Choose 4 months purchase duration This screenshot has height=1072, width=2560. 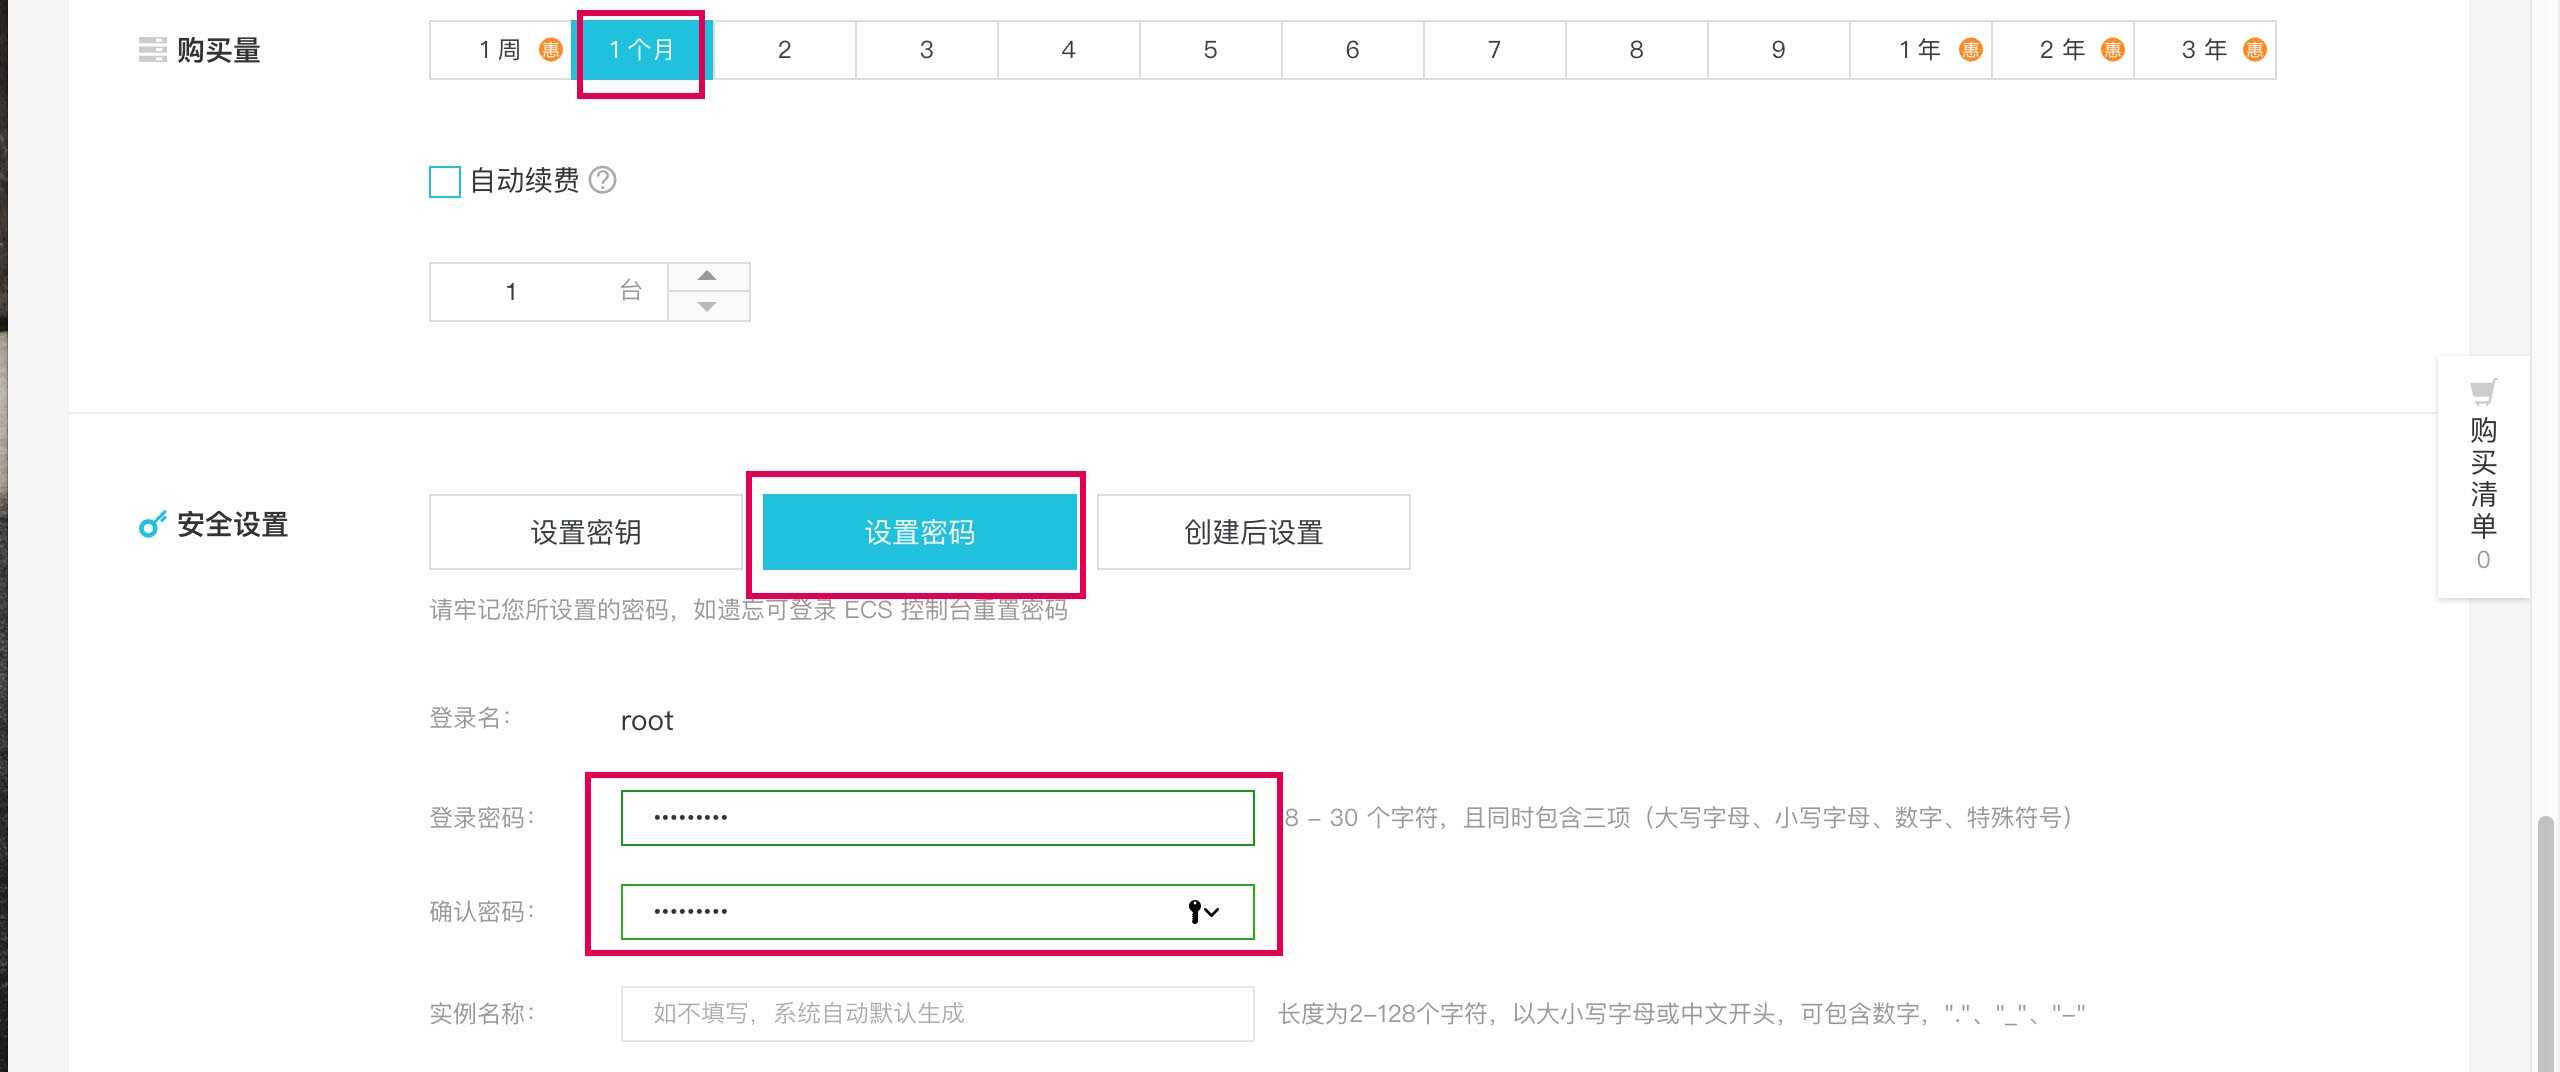[1069, 50]
